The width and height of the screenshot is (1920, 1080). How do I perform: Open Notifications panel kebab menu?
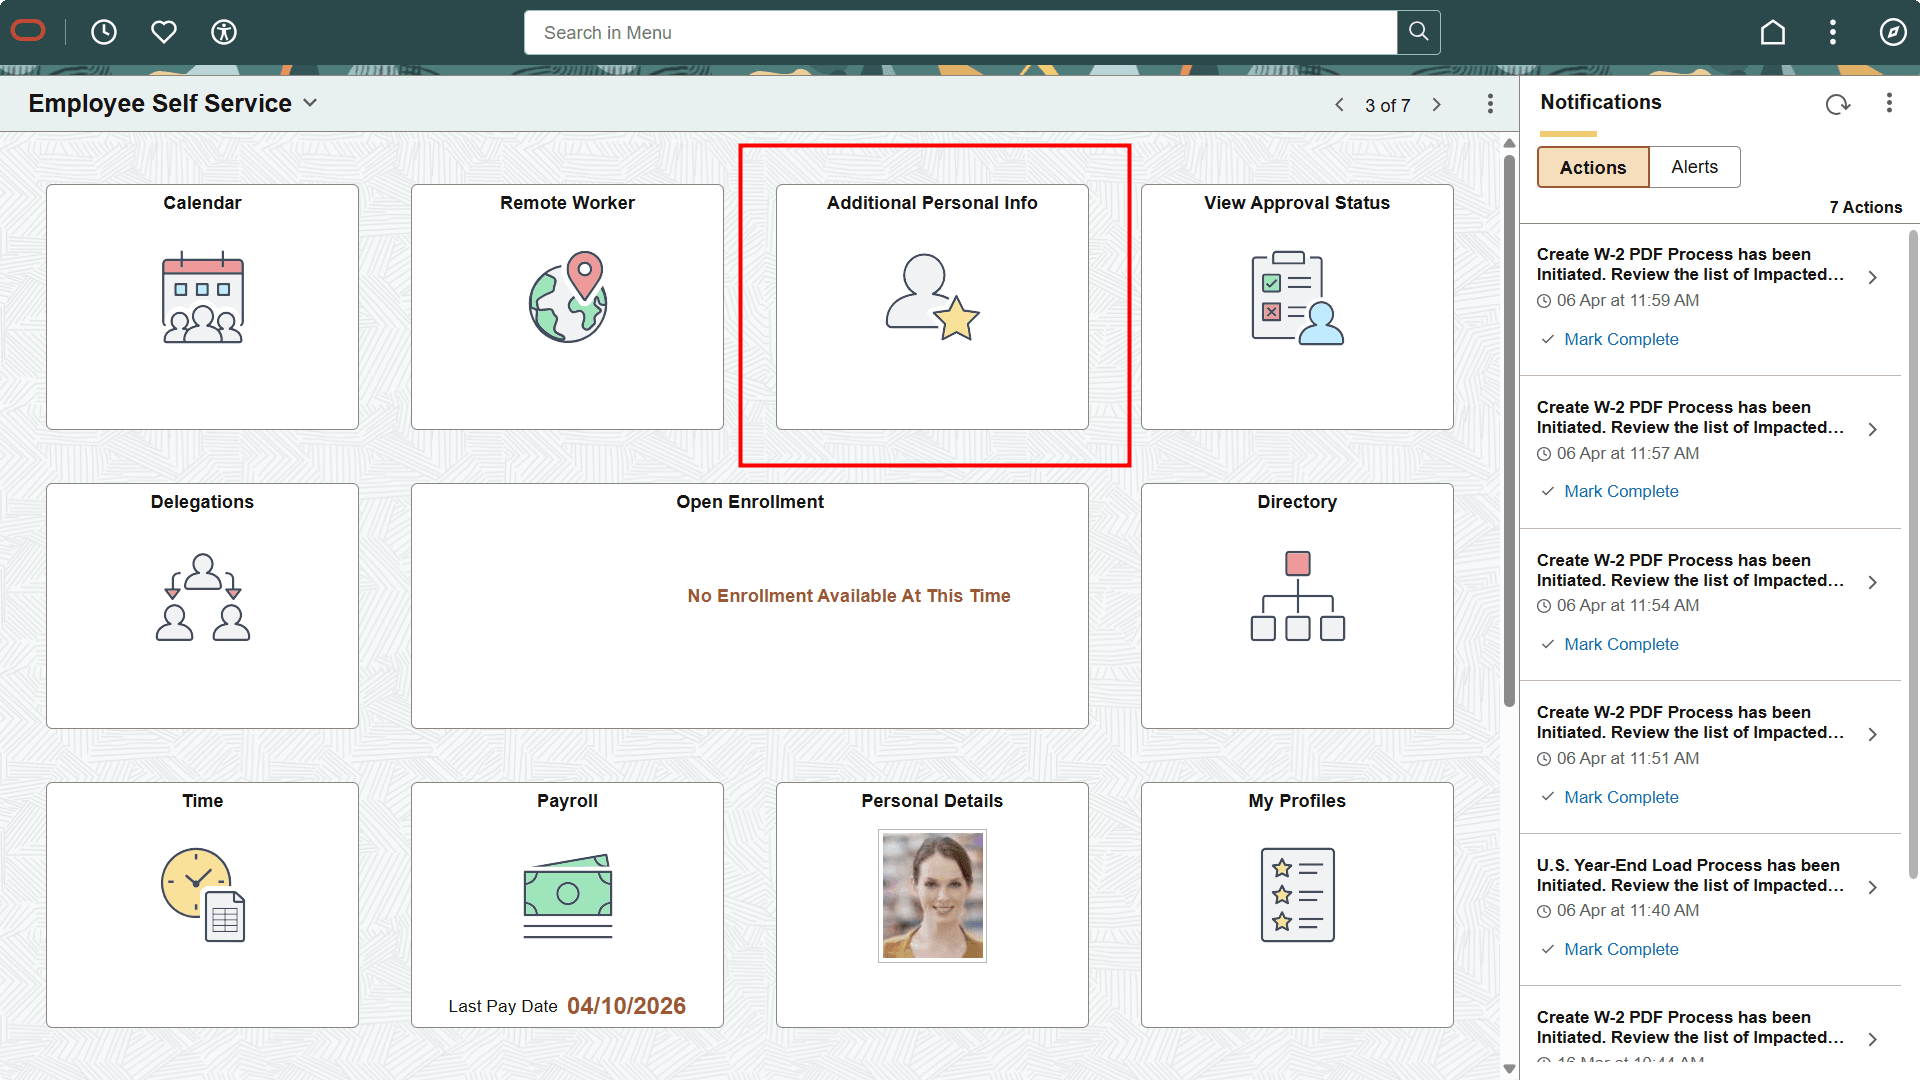click(1889, 103)
